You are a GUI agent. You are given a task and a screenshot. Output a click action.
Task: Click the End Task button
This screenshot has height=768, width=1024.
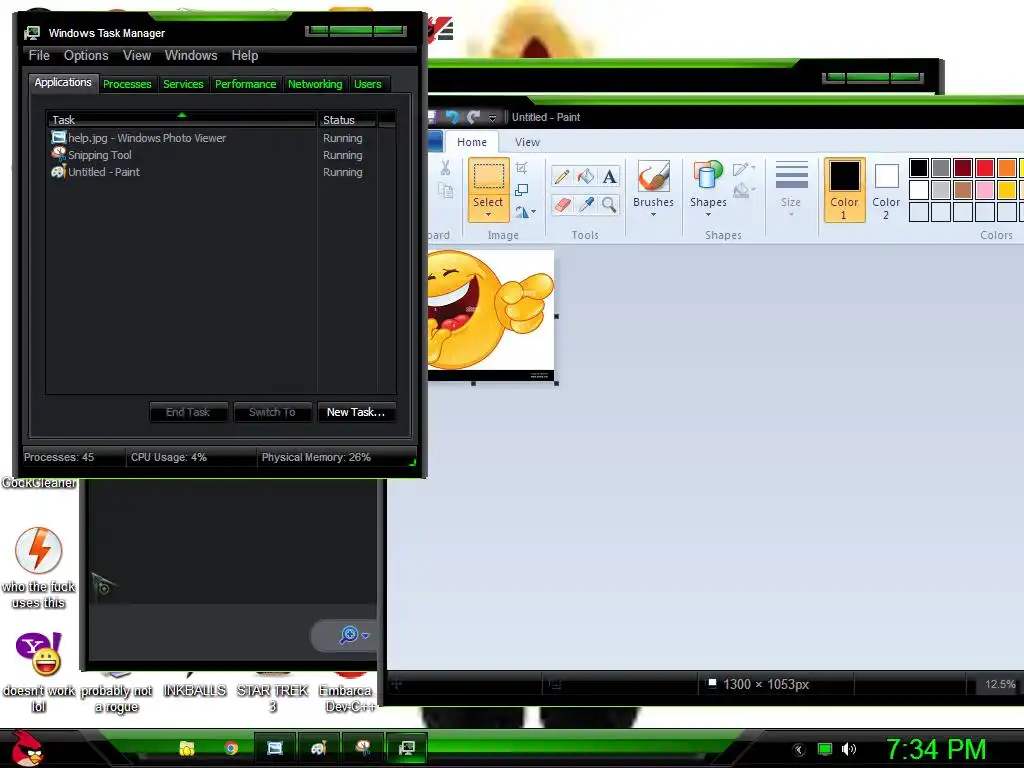(x=188, y=412)
